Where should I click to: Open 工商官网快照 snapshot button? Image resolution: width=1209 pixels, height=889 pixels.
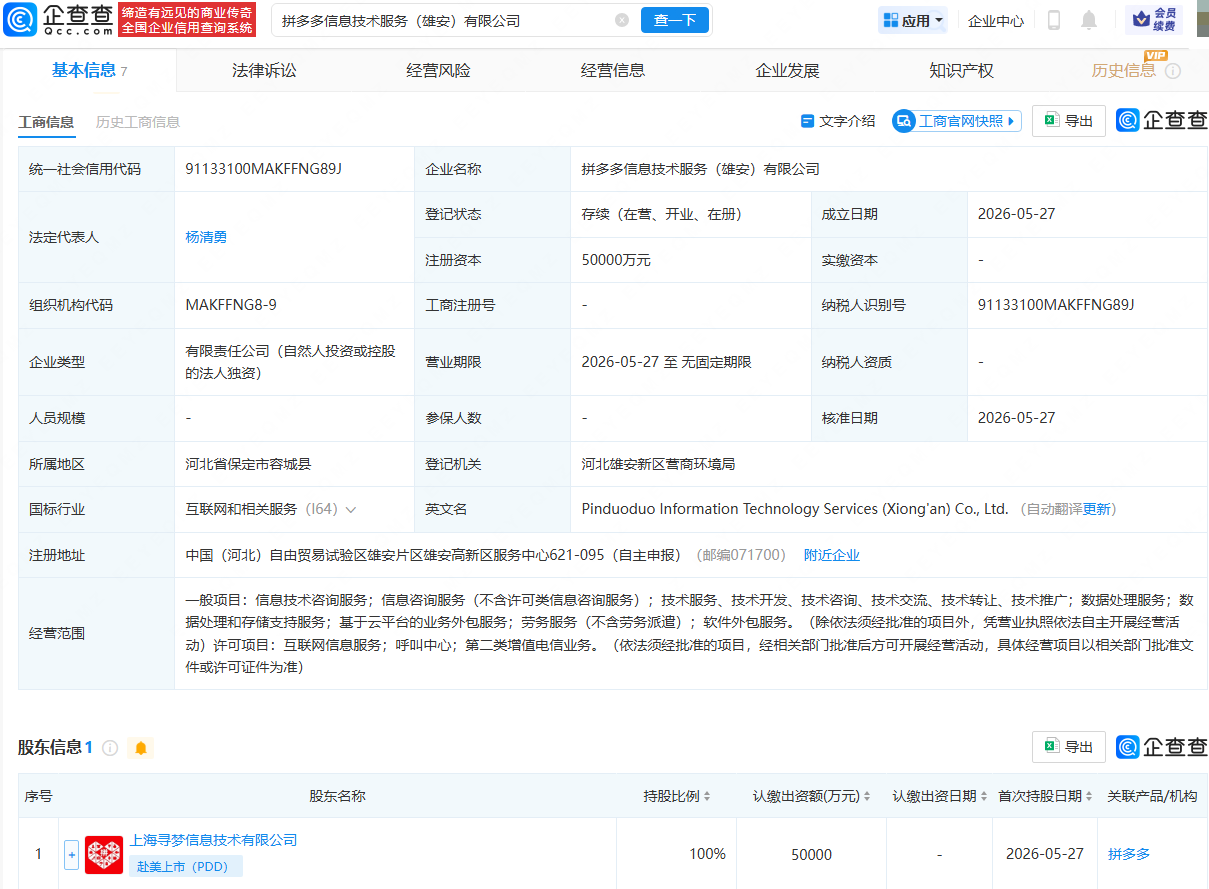pos(957,121)
